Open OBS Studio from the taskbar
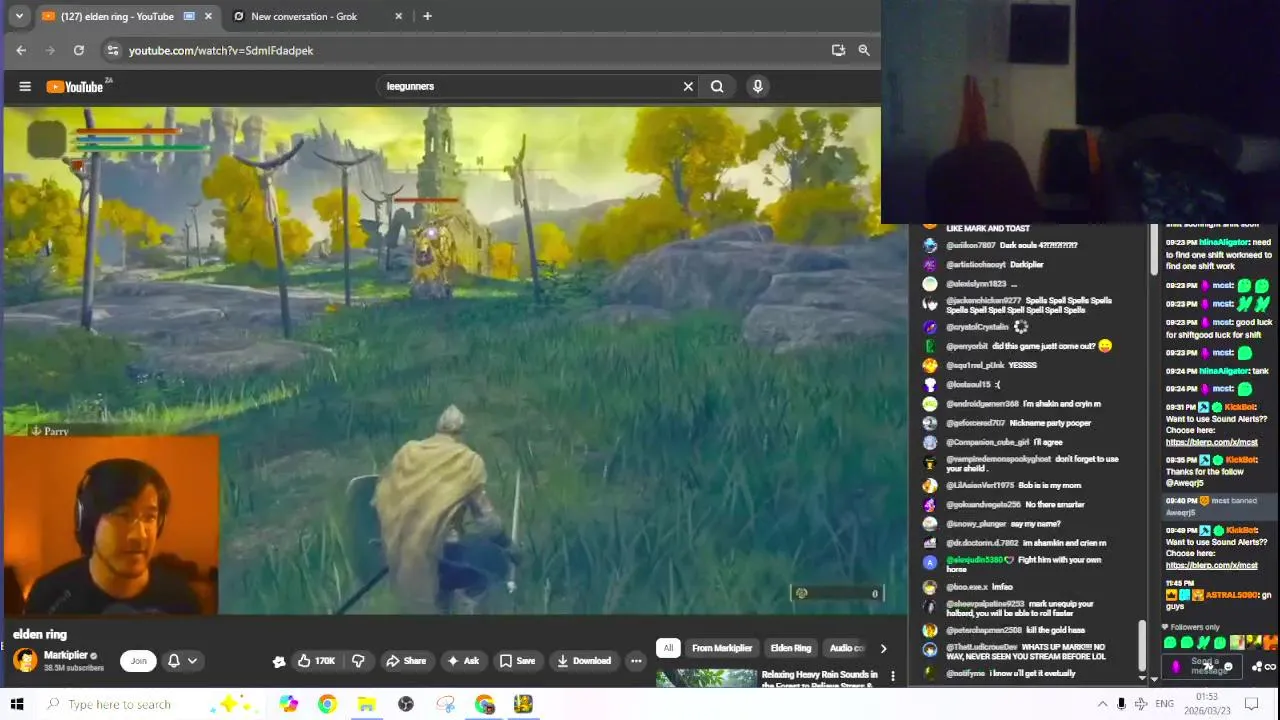Viewport: 1280px width, 720px height. pyautogui.click(x=406, y=704)
